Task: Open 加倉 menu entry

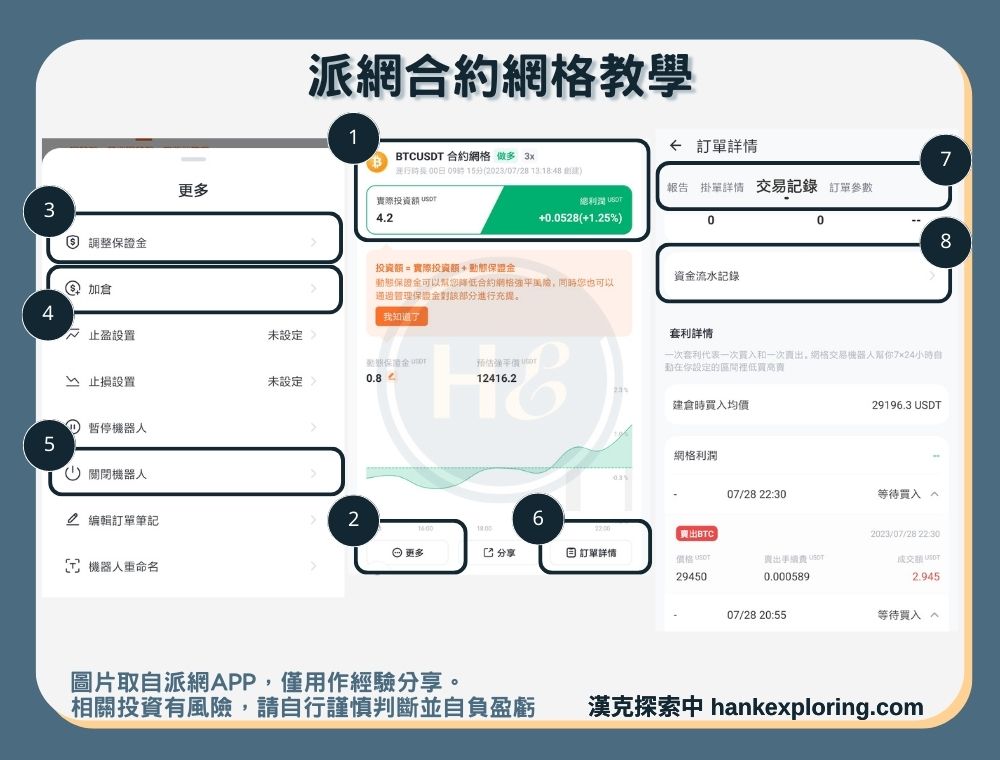Action: (x=193, y=289)
